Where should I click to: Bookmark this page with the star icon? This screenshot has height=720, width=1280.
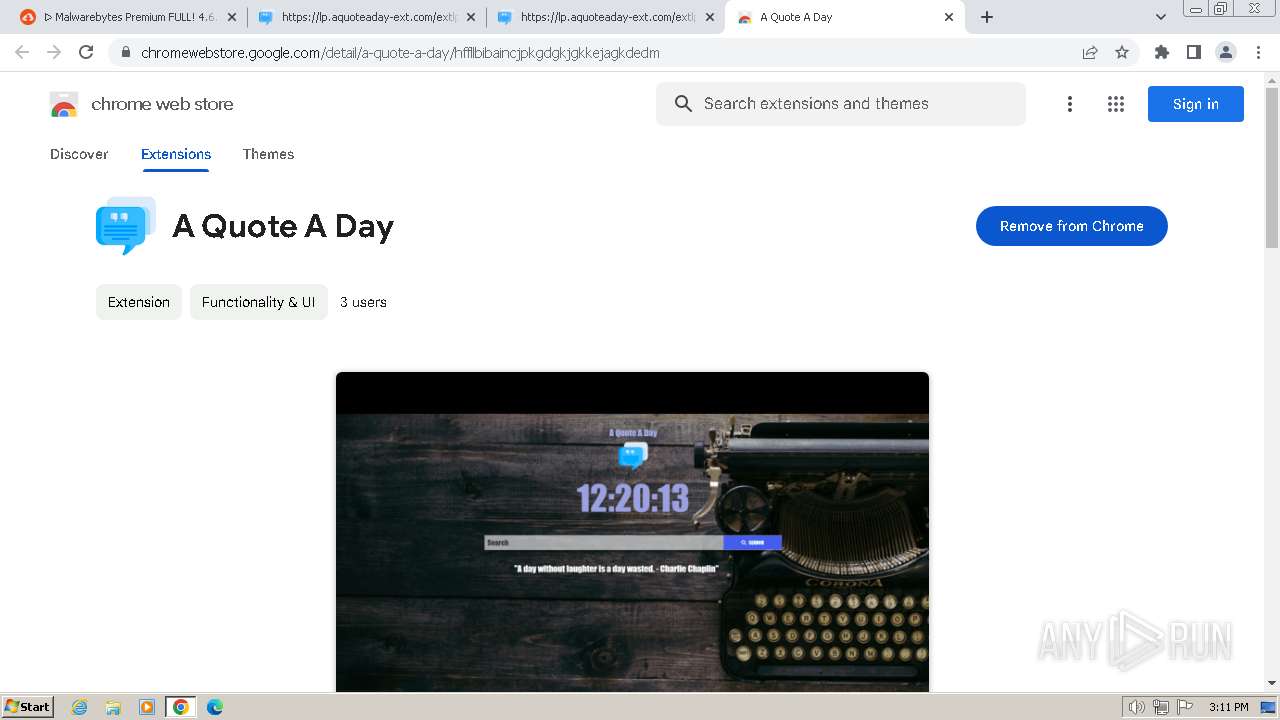[1122, 53]
